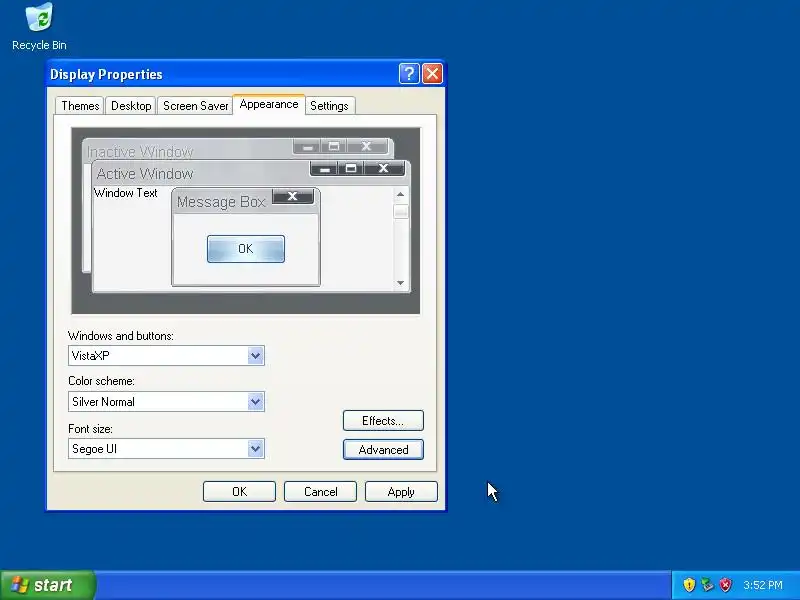This screenshot has height=600, width=800.
Task: Select the Appearance tab
Action: click(269, 105)
